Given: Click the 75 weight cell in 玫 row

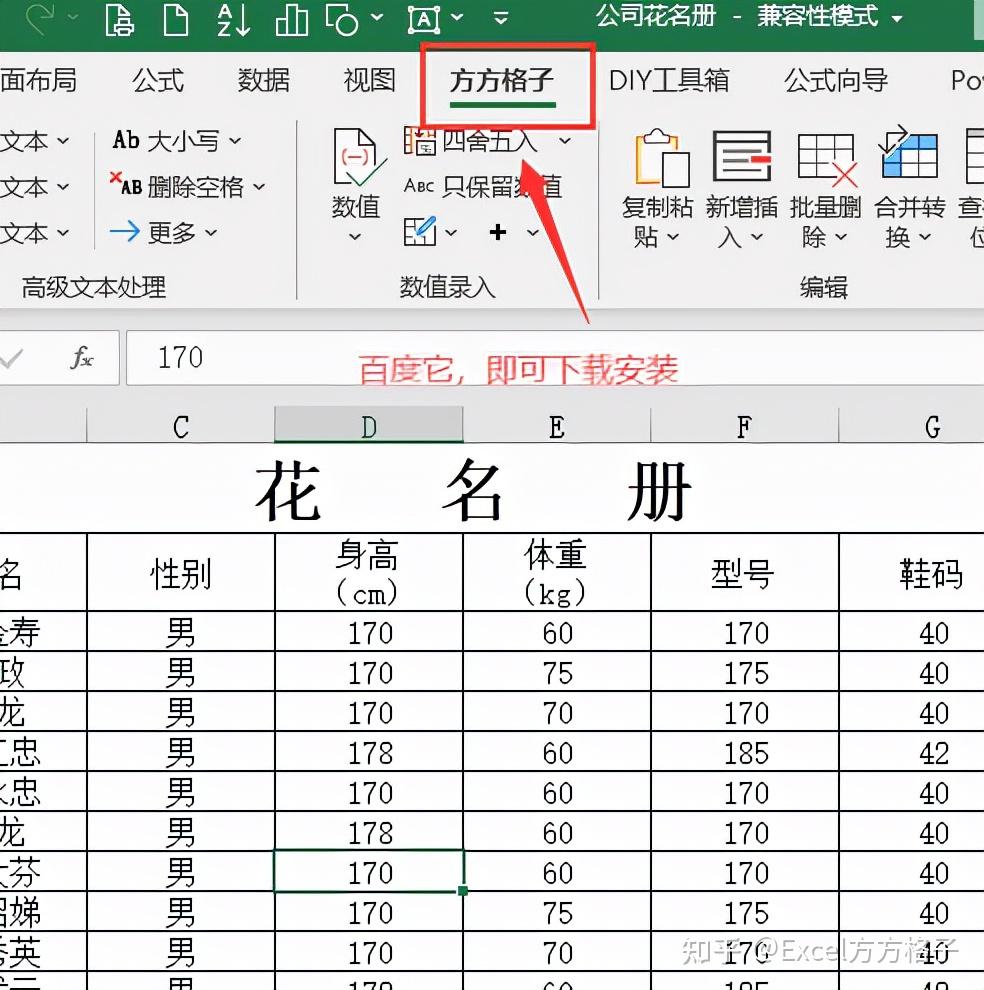Looking at the screenshot, I should 556,672.
